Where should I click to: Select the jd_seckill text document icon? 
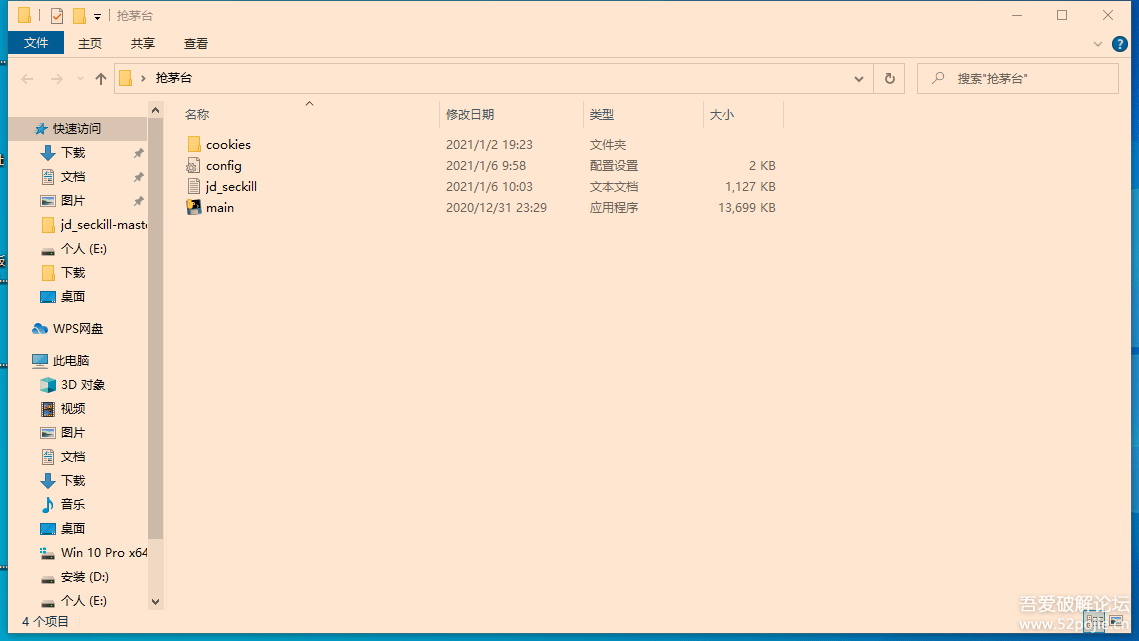tap(194, 187)
